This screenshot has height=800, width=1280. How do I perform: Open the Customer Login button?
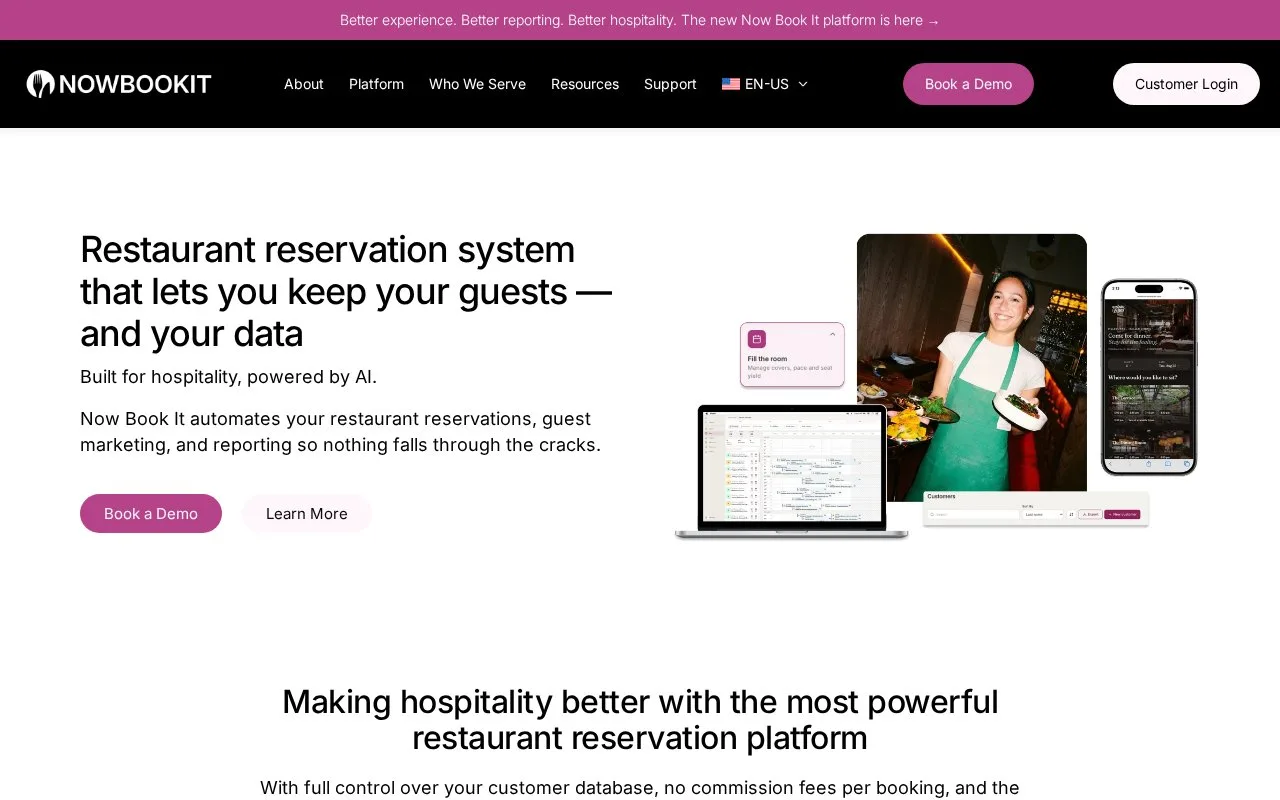click(x=1186, y=84)
